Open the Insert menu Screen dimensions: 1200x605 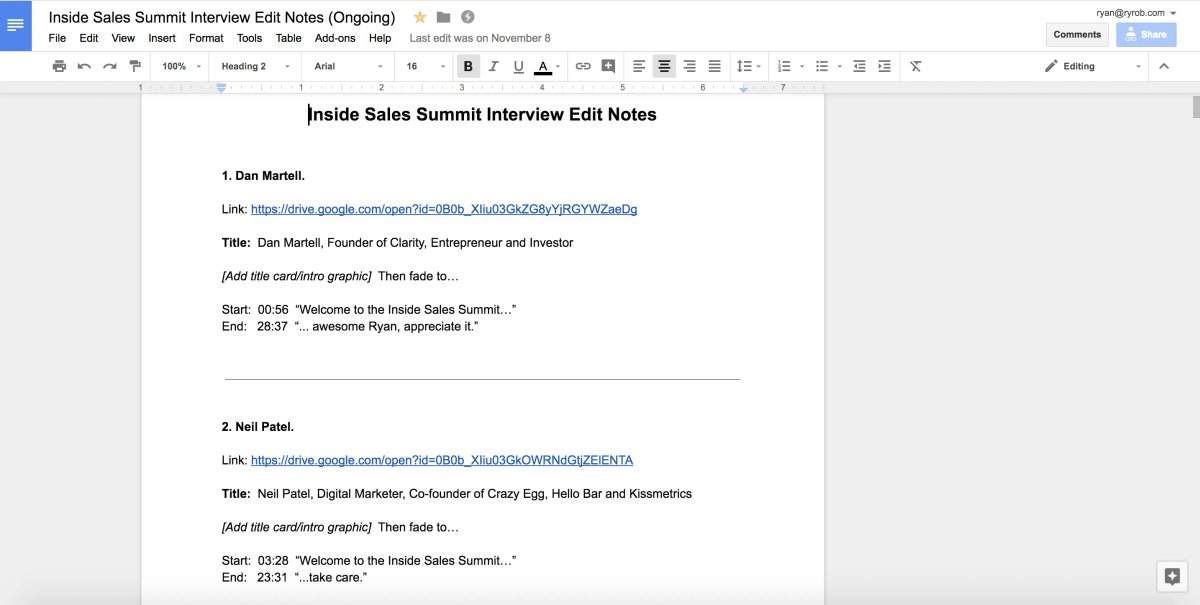pyautogui.click(x=162, y=38)
